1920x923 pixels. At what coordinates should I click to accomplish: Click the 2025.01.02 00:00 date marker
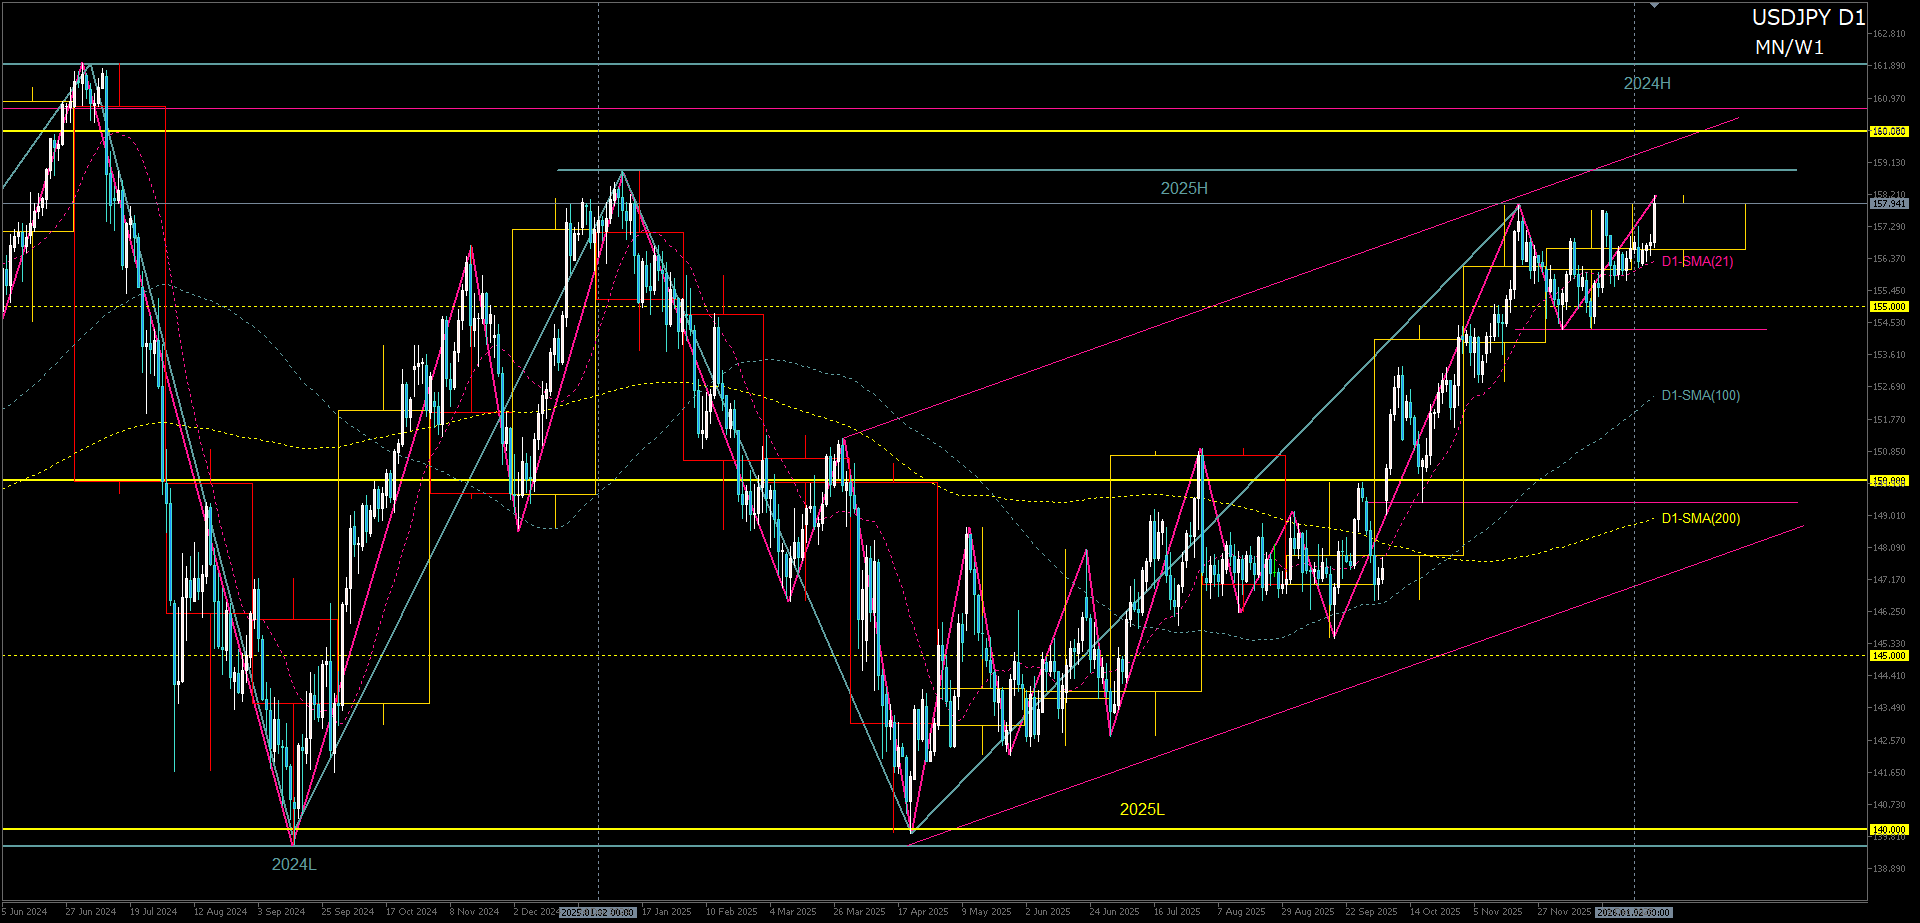(x=598, y=912)
